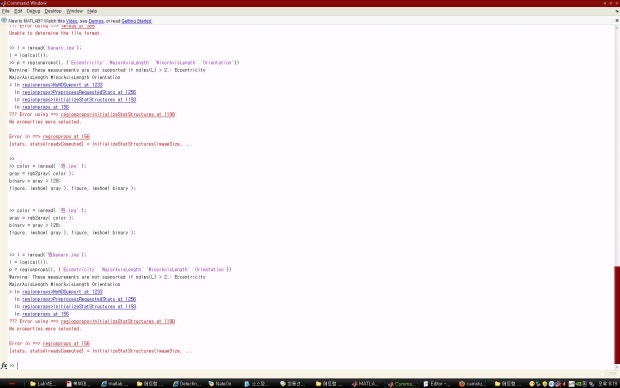Click 'Unable to determine the file format.' text
Screen dimensions: 620x388
[55, 33]
